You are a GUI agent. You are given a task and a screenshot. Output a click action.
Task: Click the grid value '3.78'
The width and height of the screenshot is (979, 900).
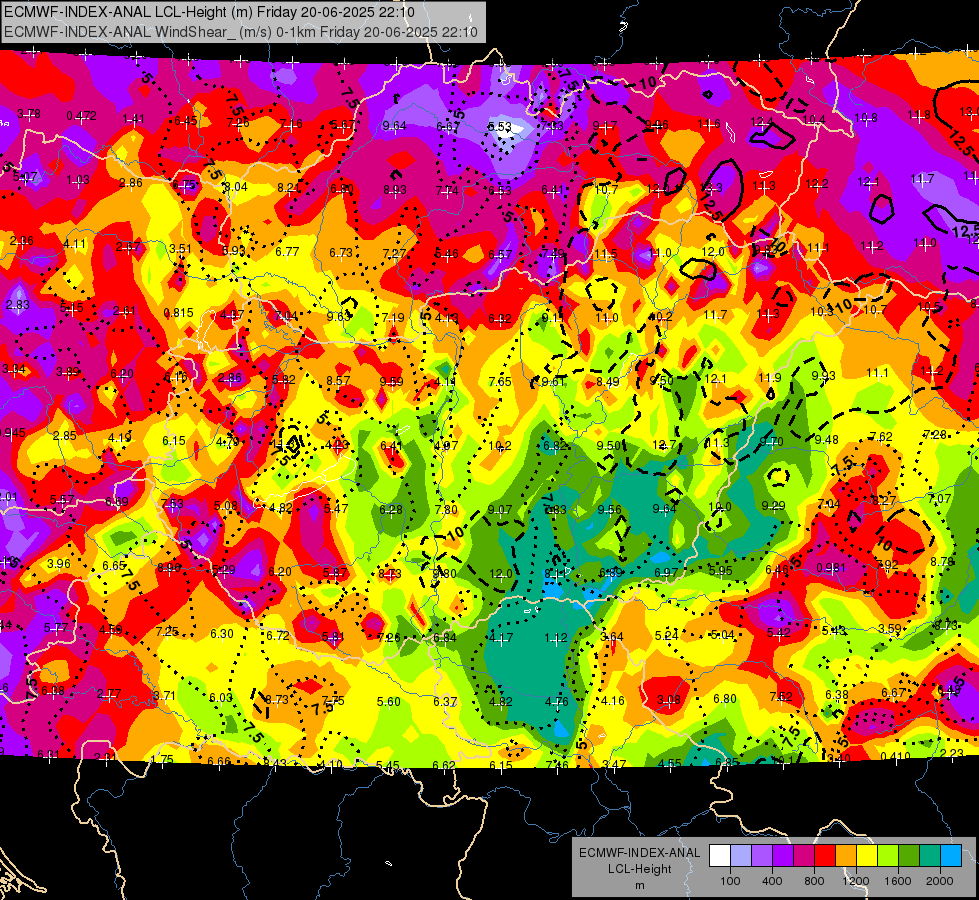29,114
